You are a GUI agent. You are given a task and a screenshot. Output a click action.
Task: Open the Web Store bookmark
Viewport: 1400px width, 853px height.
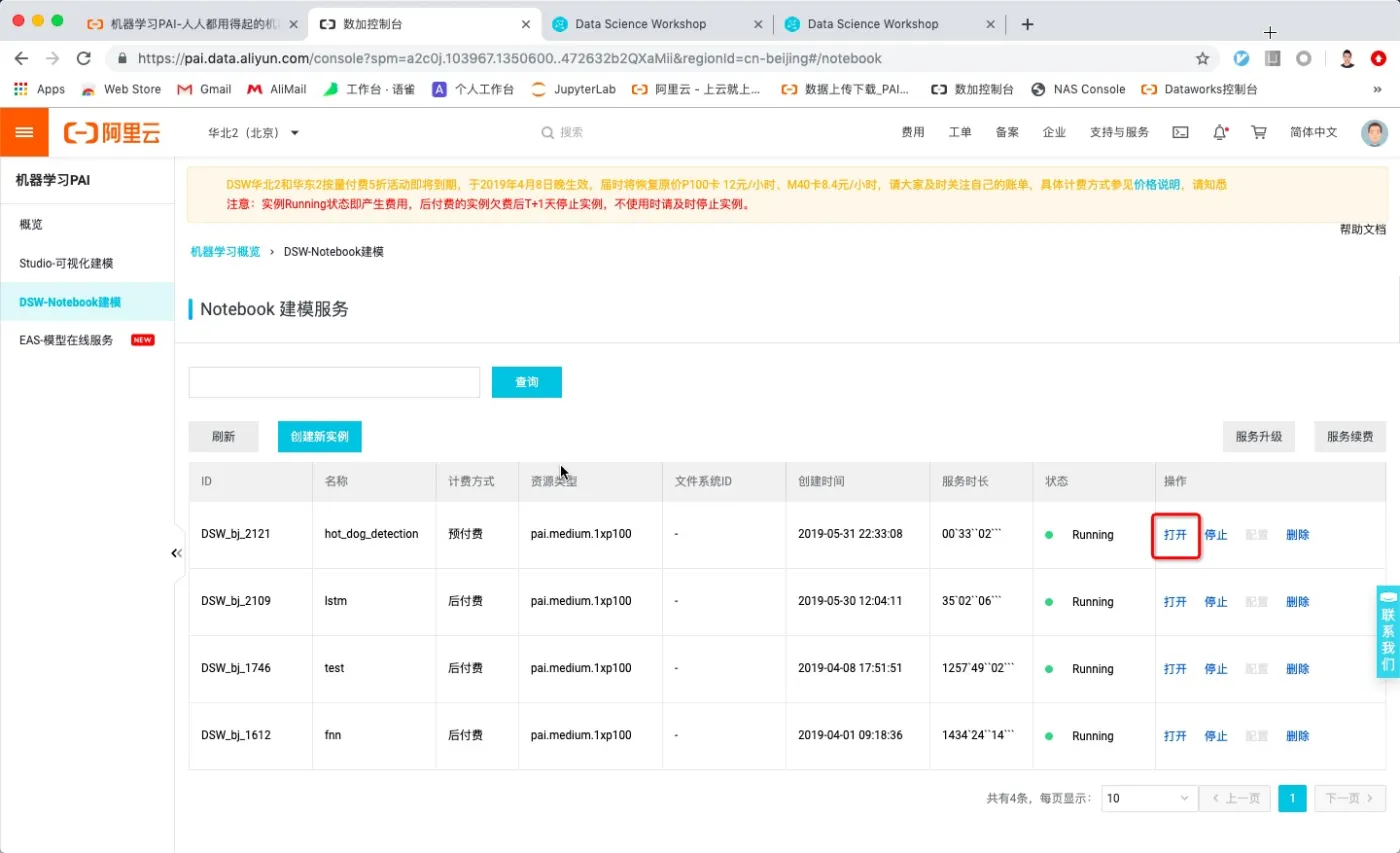pyautogui.click(x=121, y=89)
